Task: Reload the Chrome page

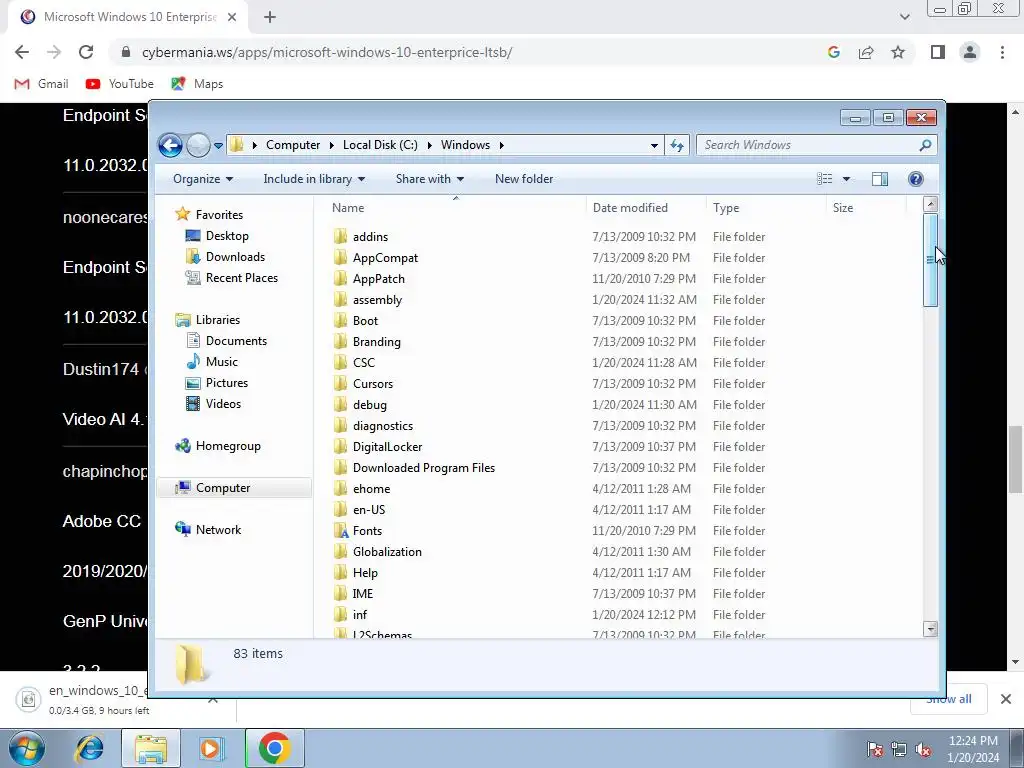Action: 86,52
